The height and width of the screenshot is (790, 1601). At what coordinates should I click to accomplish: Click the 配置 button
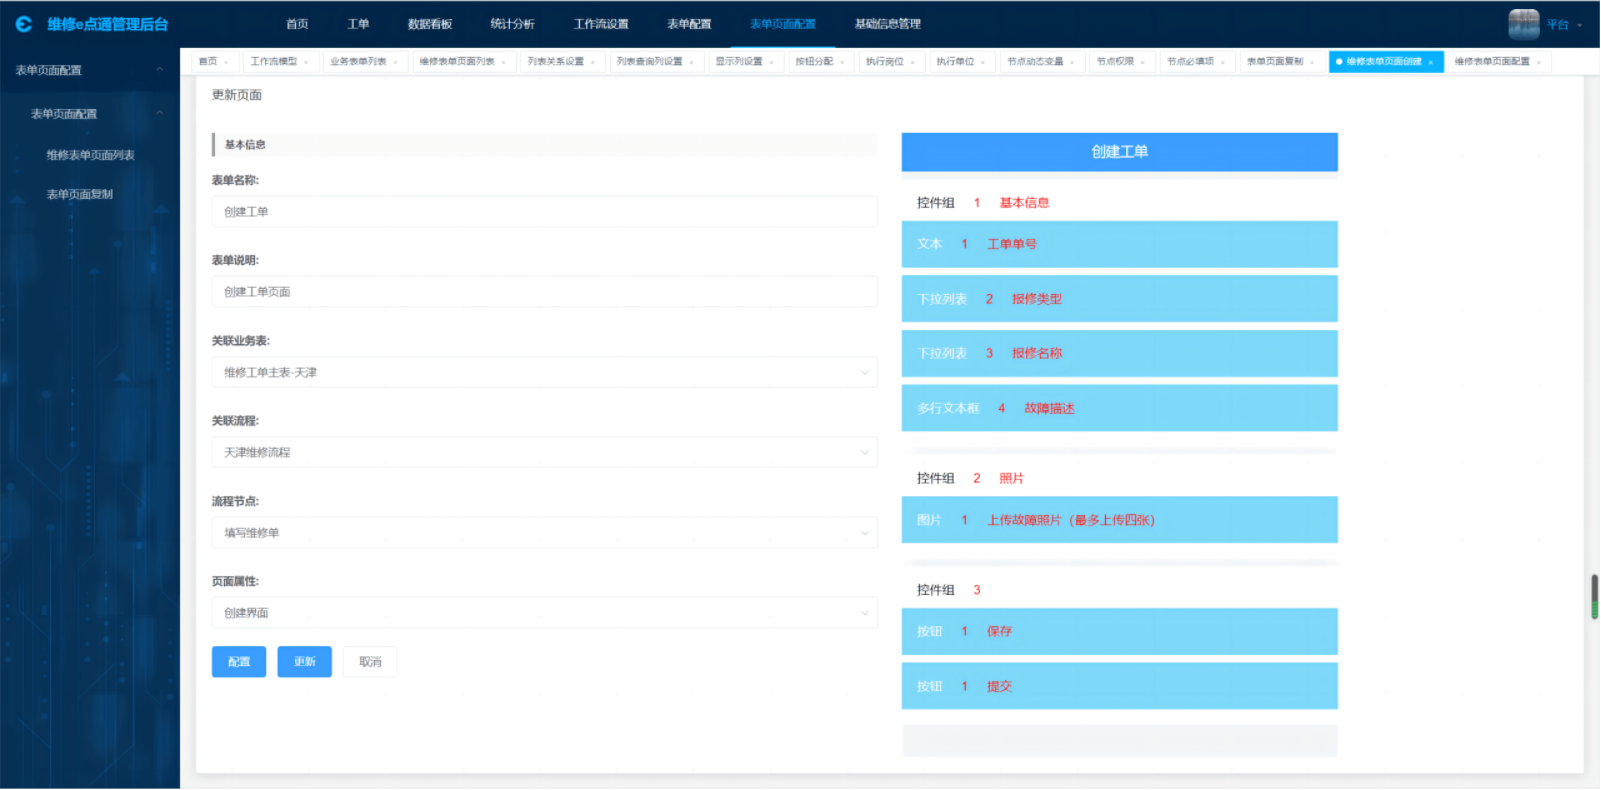239,662
